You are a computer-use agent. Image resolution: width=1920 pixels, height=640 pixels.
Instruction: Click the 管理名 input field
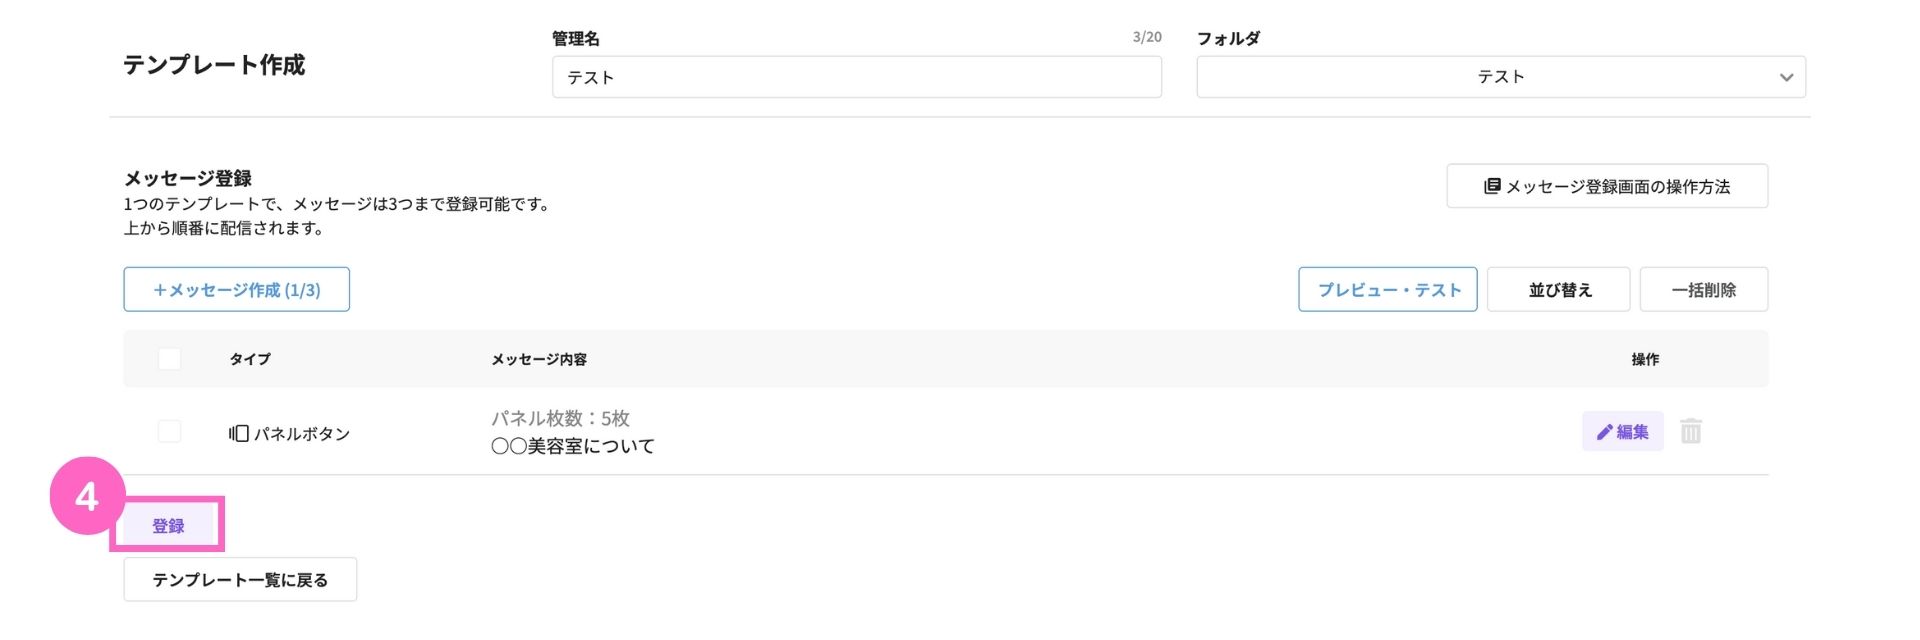[857, 77]
